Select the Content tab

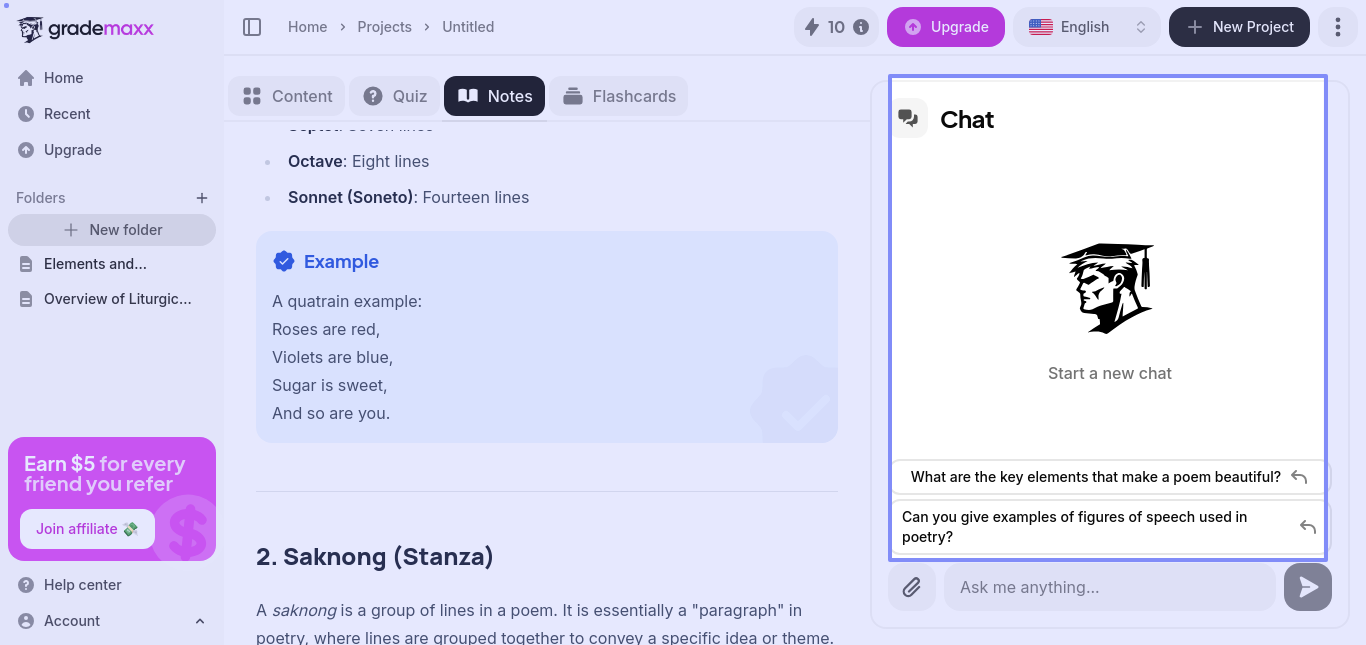(287, 96)
